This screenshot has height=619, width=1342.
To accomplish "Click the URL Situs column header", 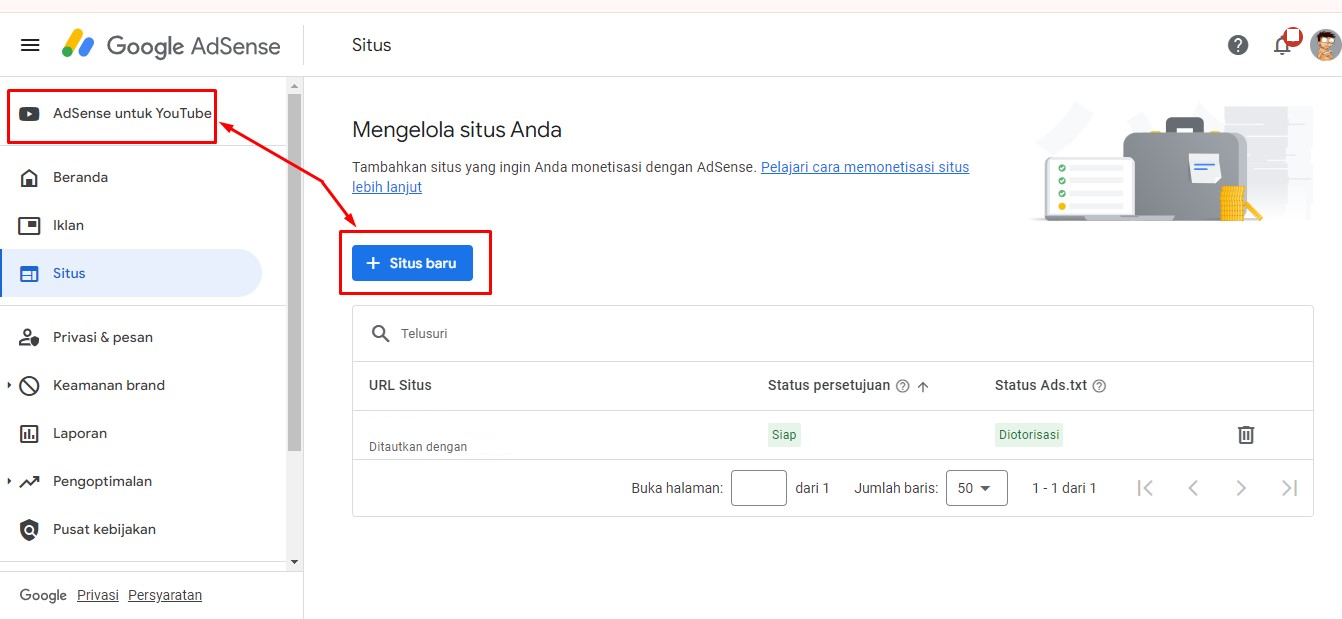I will pyautogui.click(x=400, y=386).
